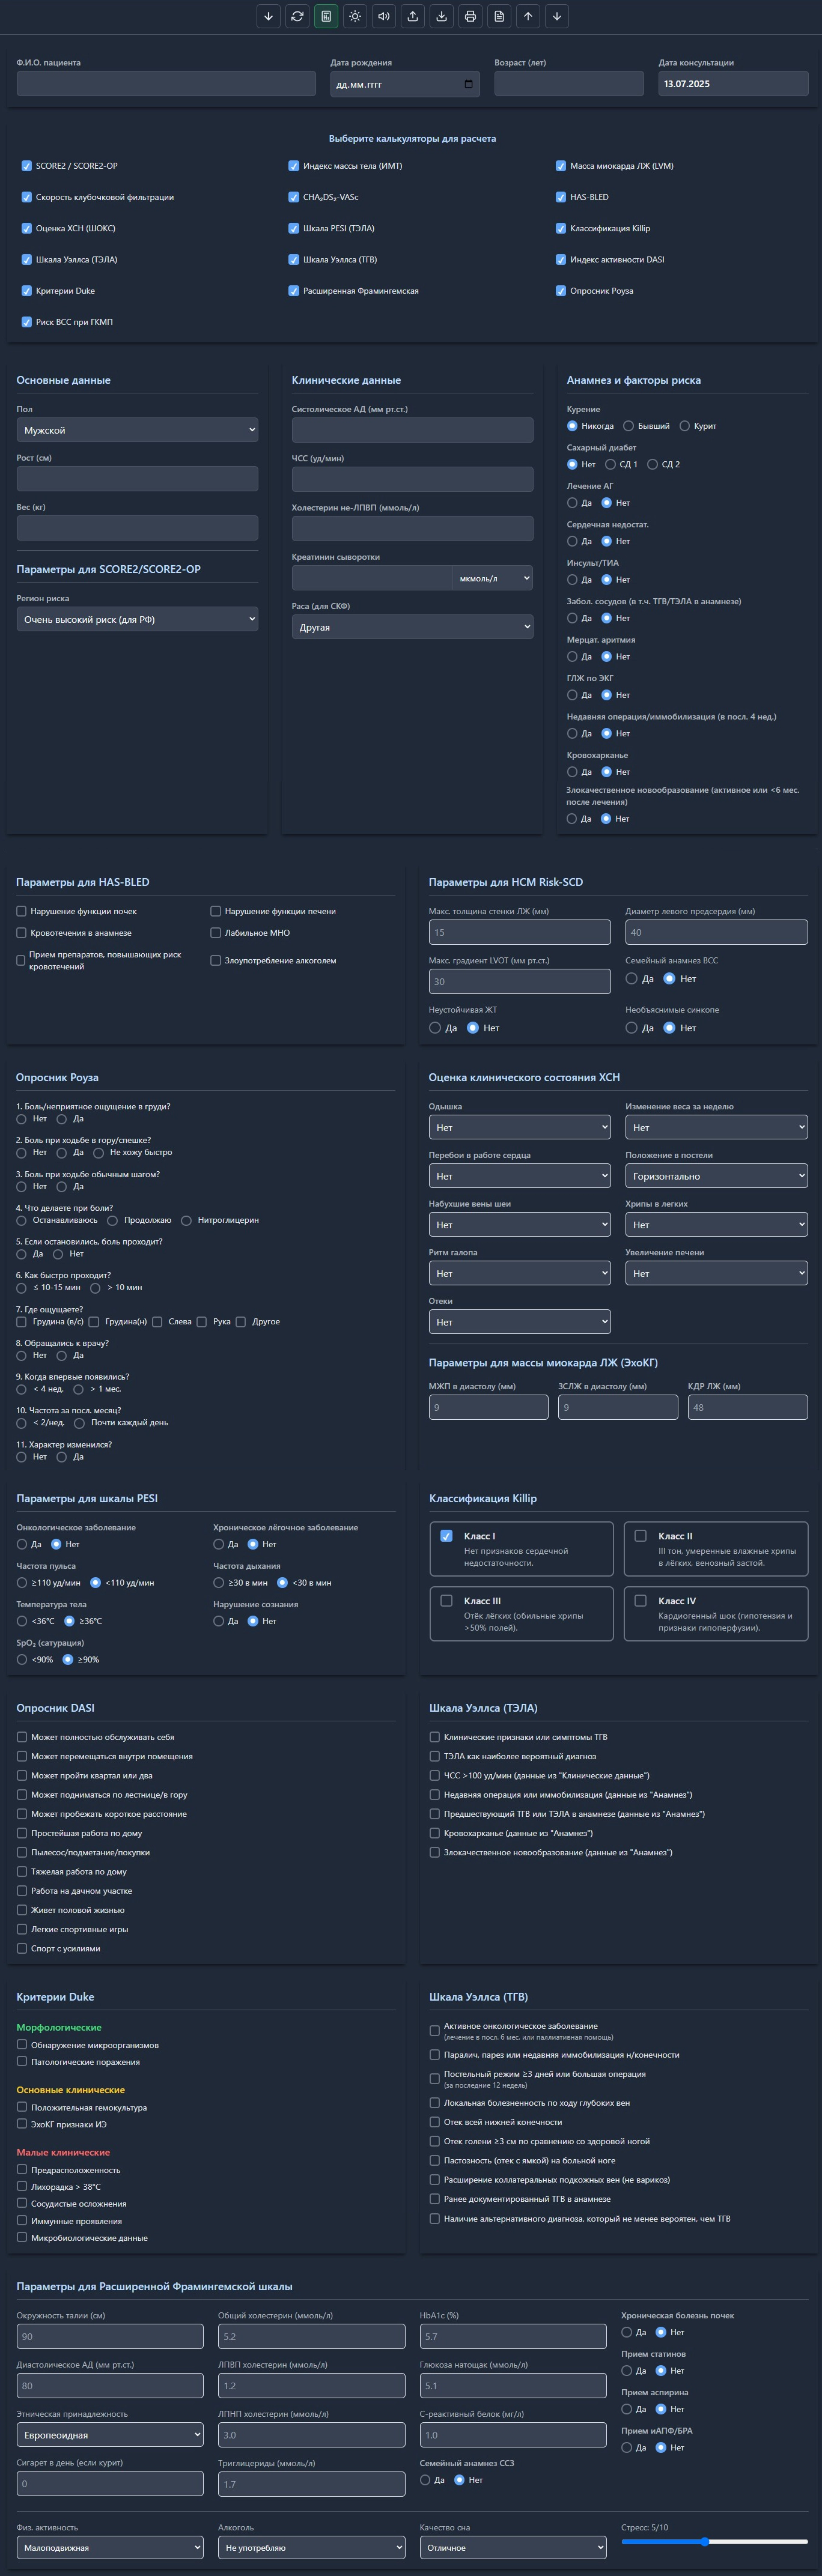Select the Курит smoking radio button

685,426
